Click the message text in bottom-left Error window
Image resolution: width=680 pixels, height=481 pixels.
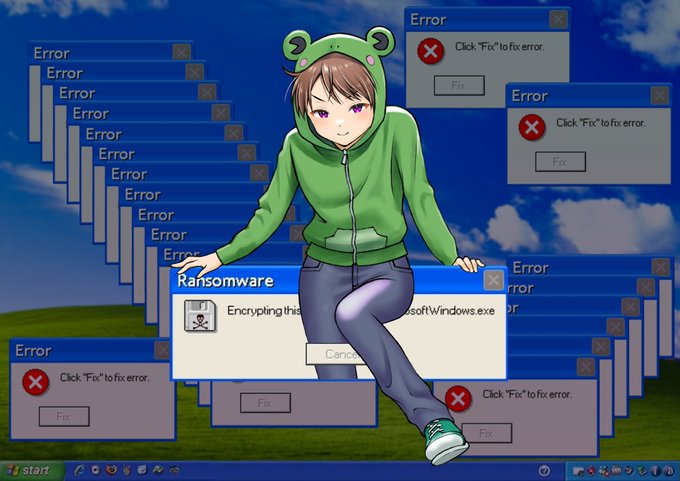105,378
